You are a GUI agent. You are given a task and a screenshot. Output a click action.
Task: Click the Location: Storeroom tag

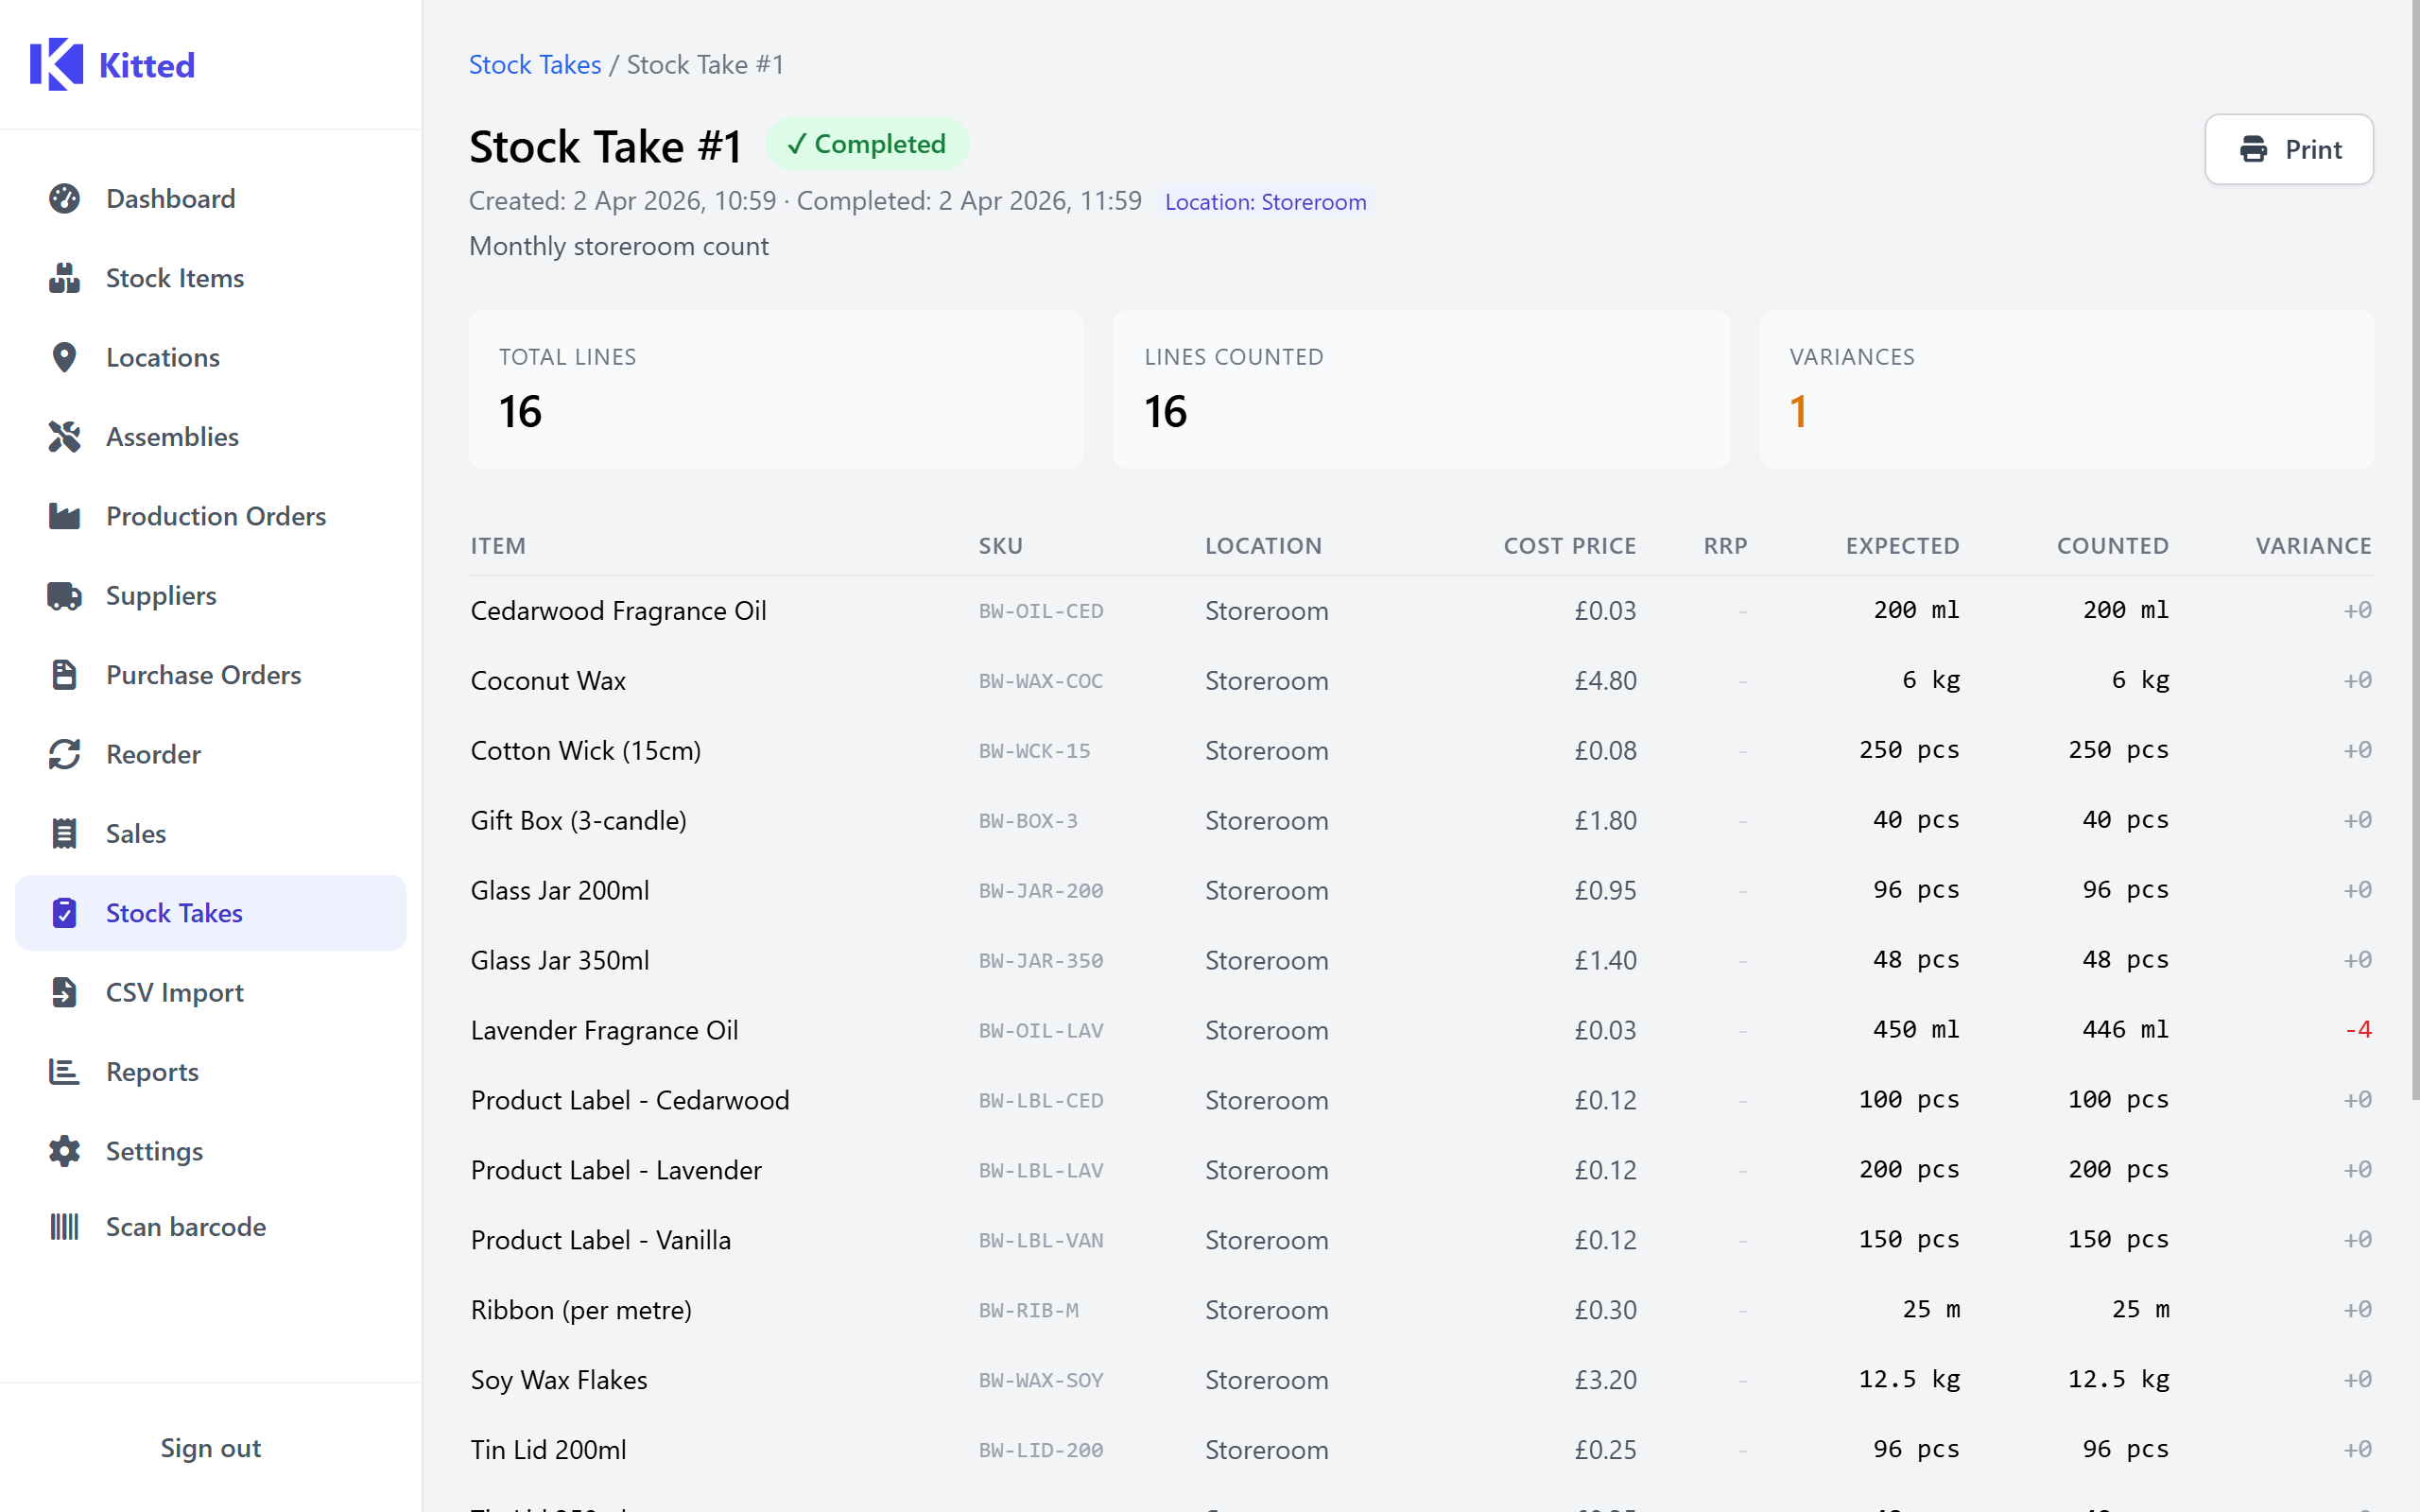pos(1265,202)
